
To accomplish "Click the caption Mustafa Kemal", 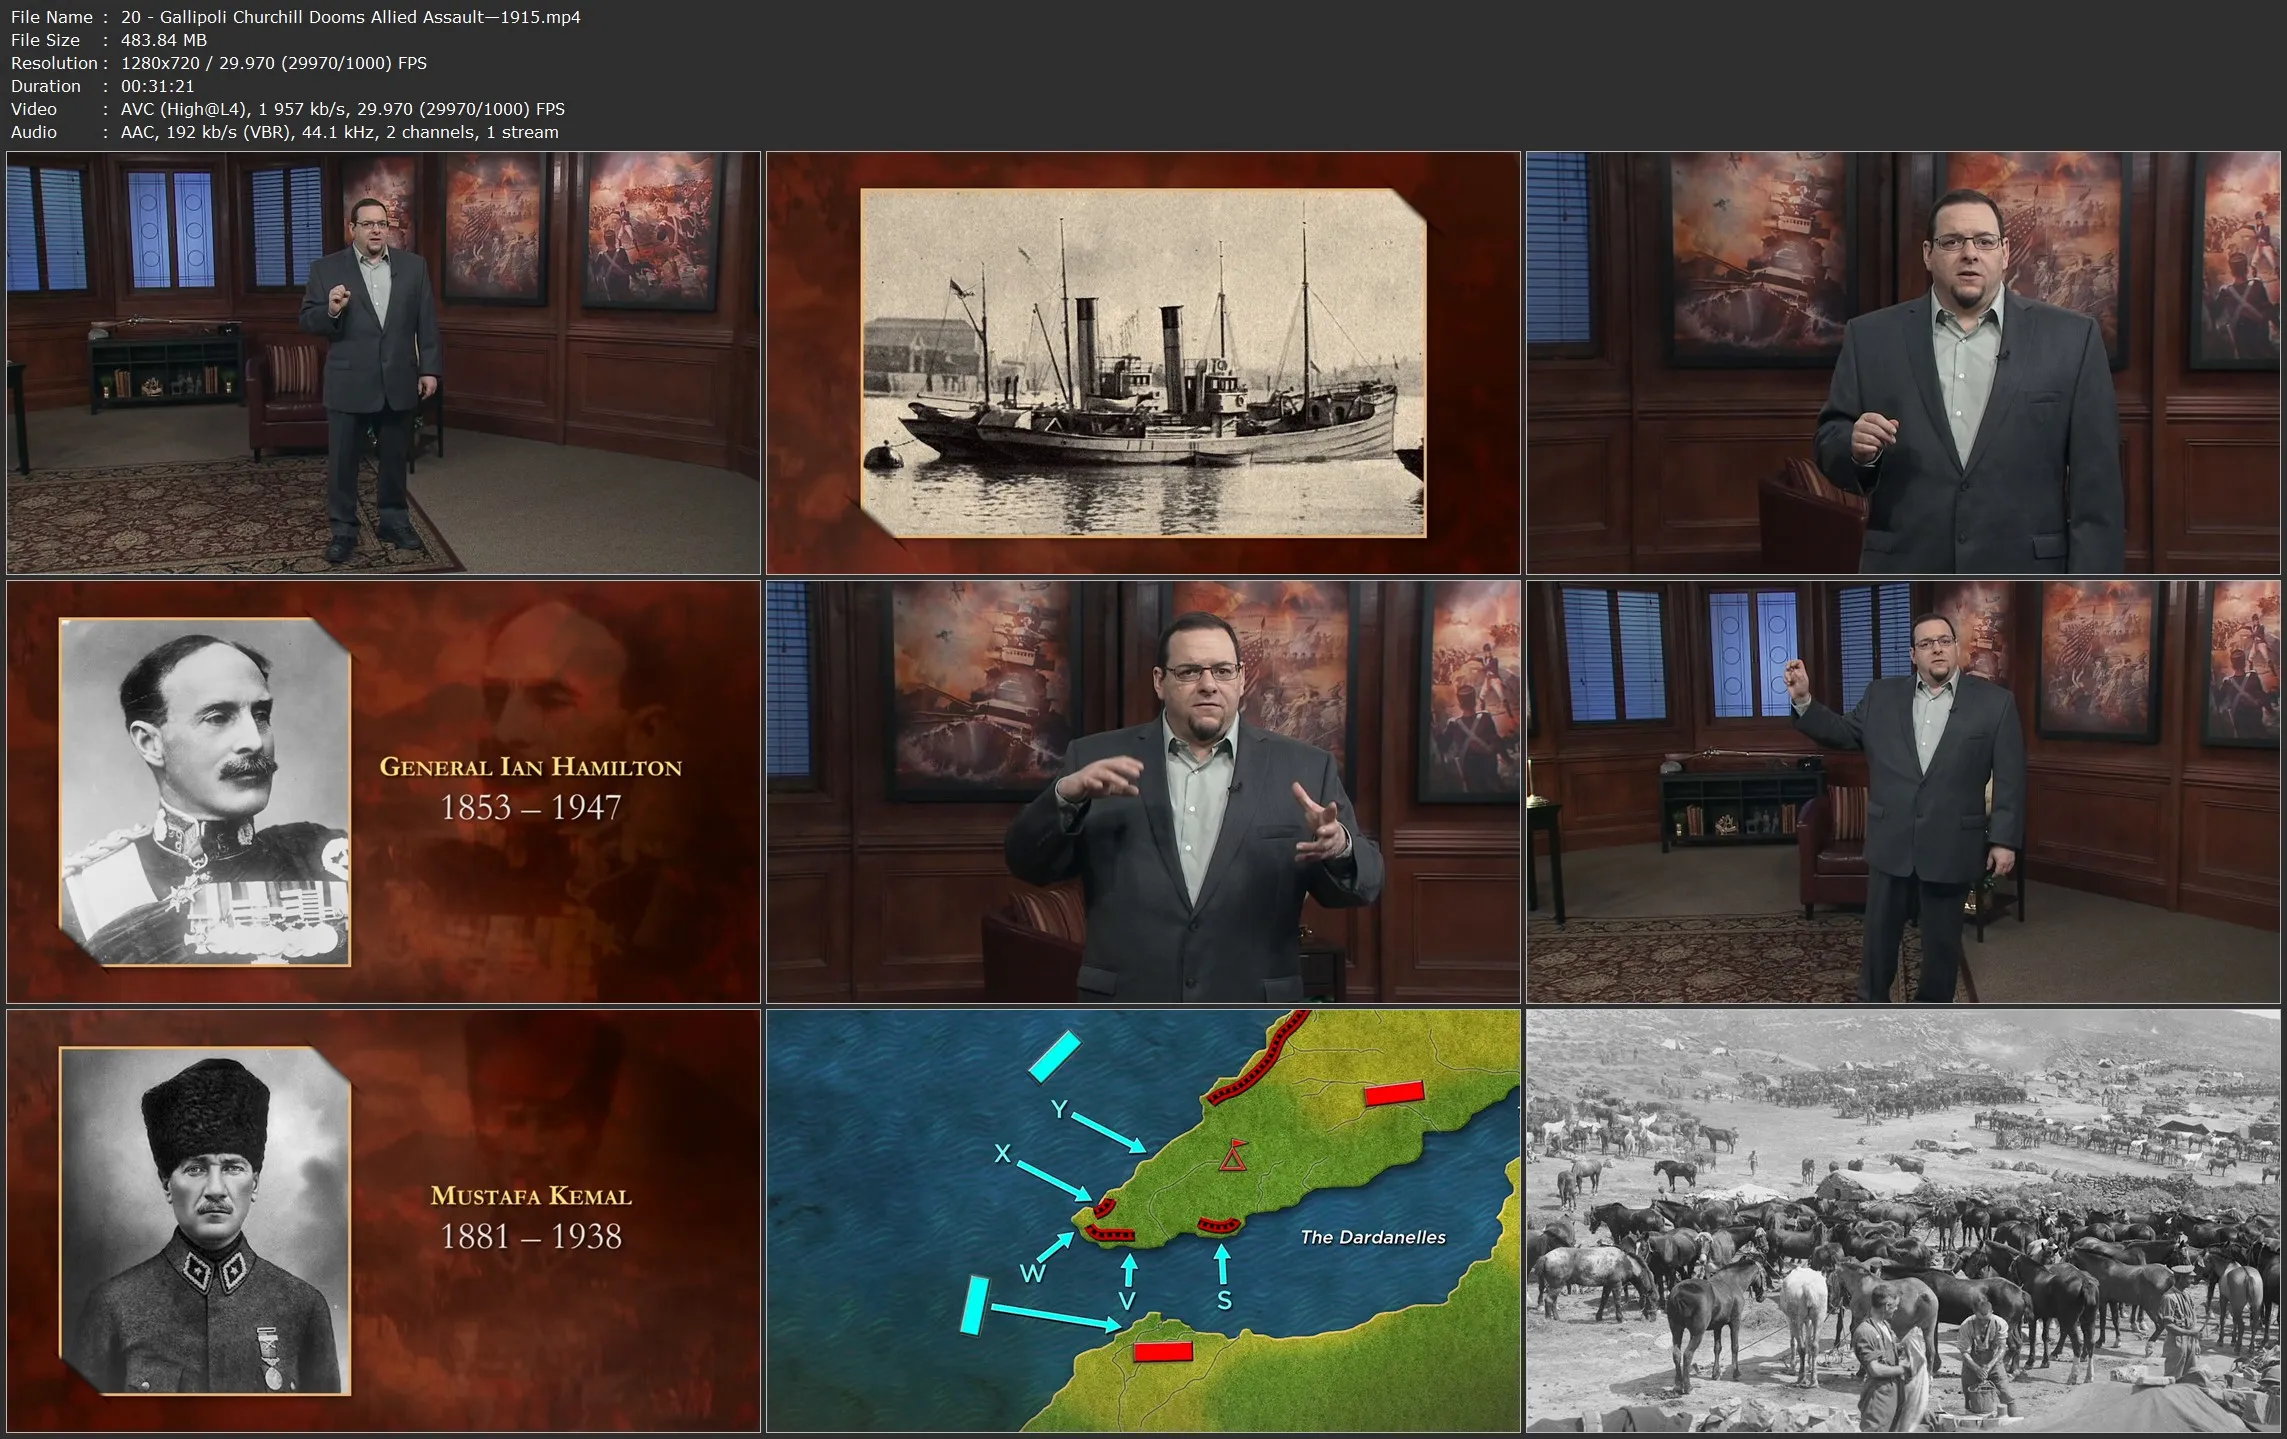I will pos(531,1196).
